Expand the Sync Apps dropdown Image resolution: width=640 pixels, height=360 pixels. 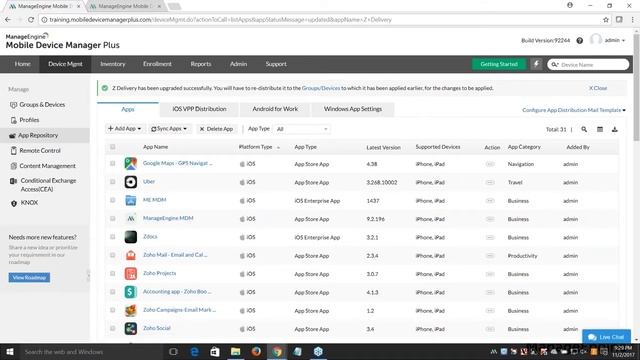pyautogui.click(x=169, y=129)
